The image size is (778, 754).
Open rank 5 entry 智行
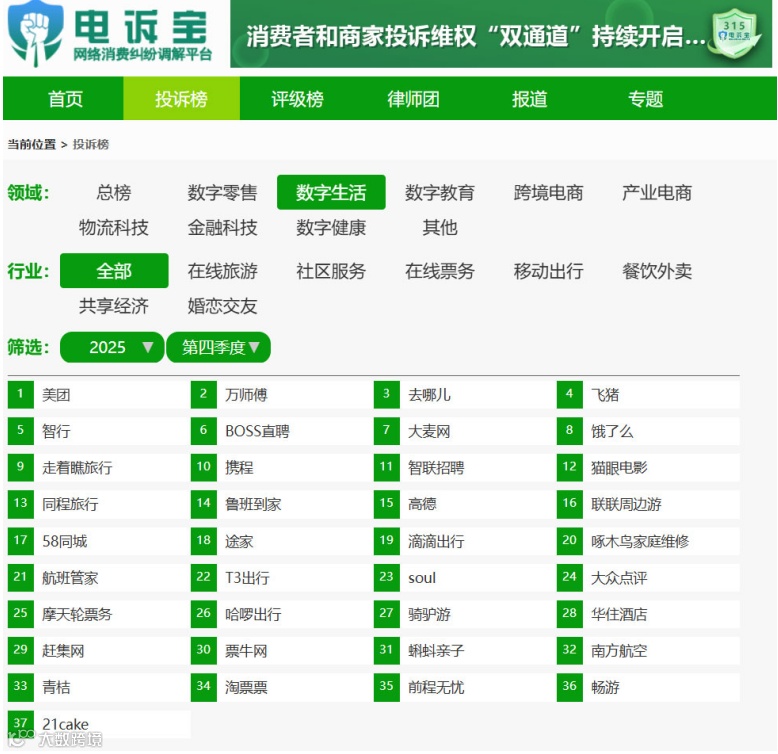tap(56, 431)
